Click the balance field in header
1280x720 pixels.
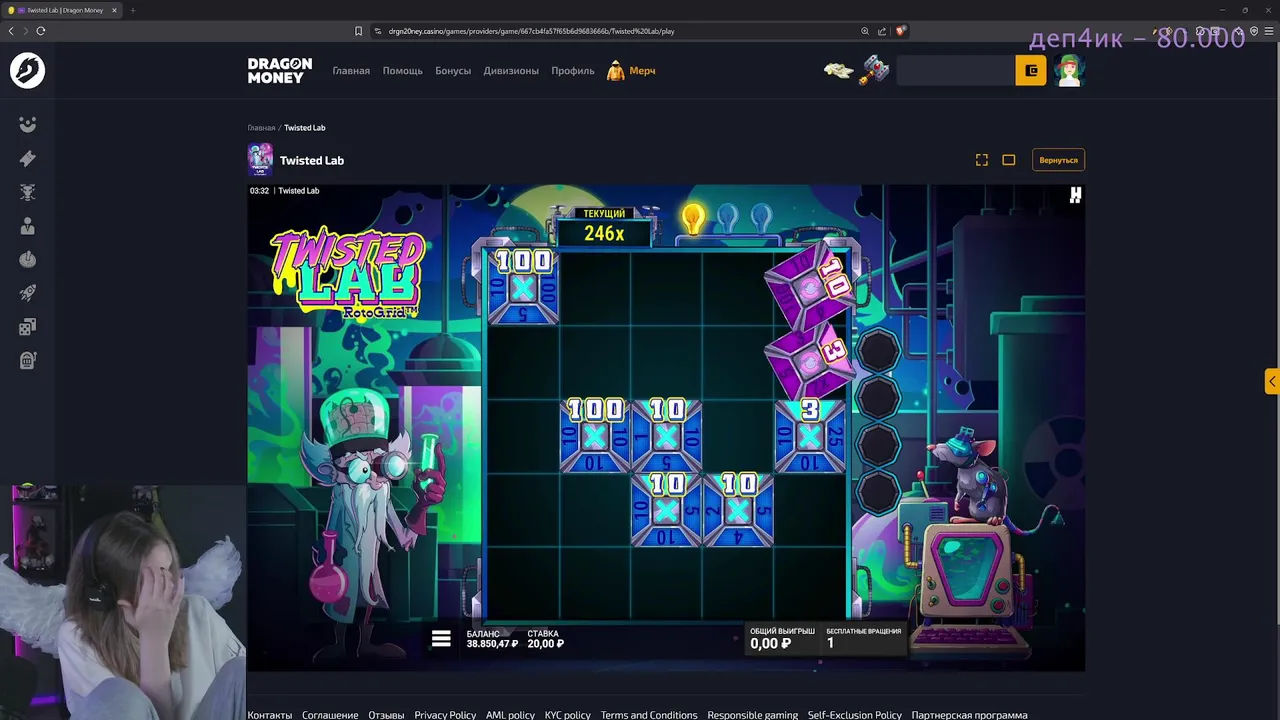tap(956, 71)
